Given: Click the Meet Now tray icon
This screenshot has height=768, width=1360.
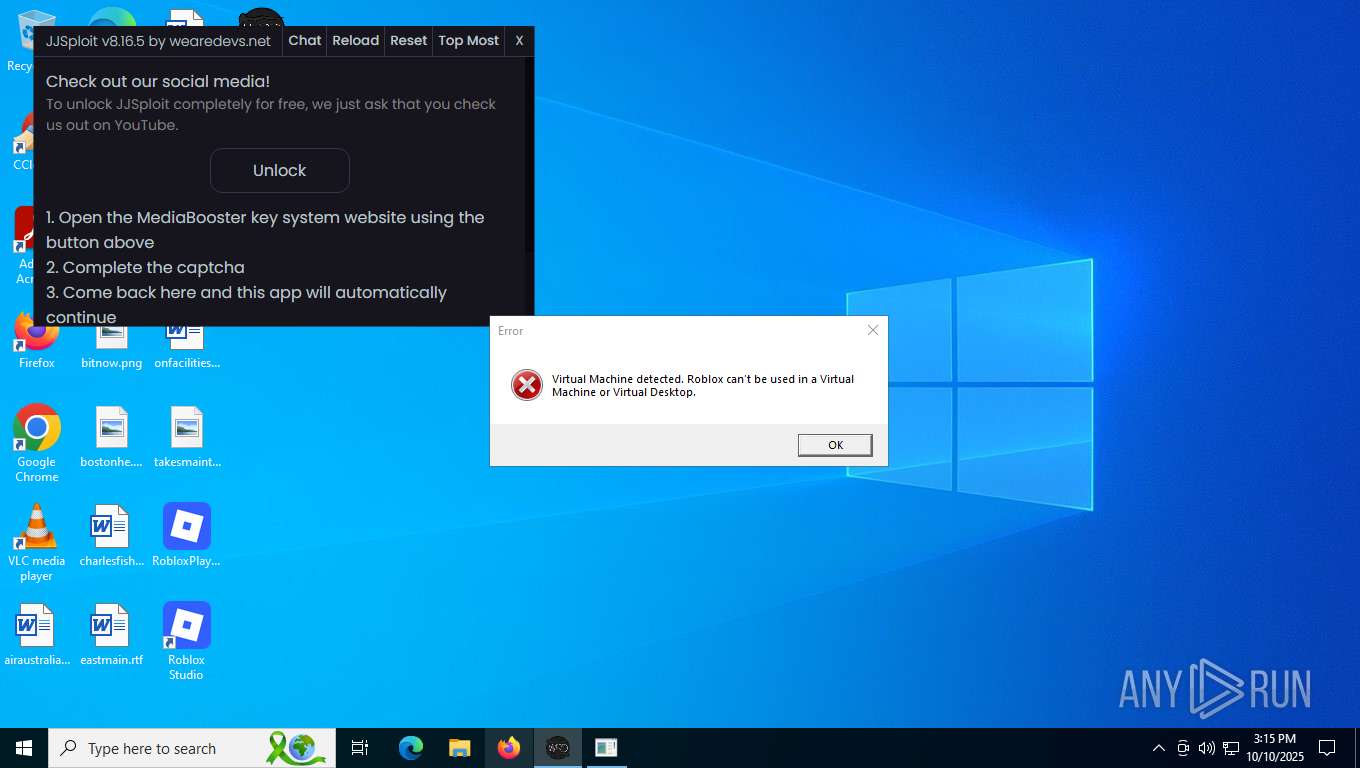Looking at the screenshot, I should (1183, 748).
